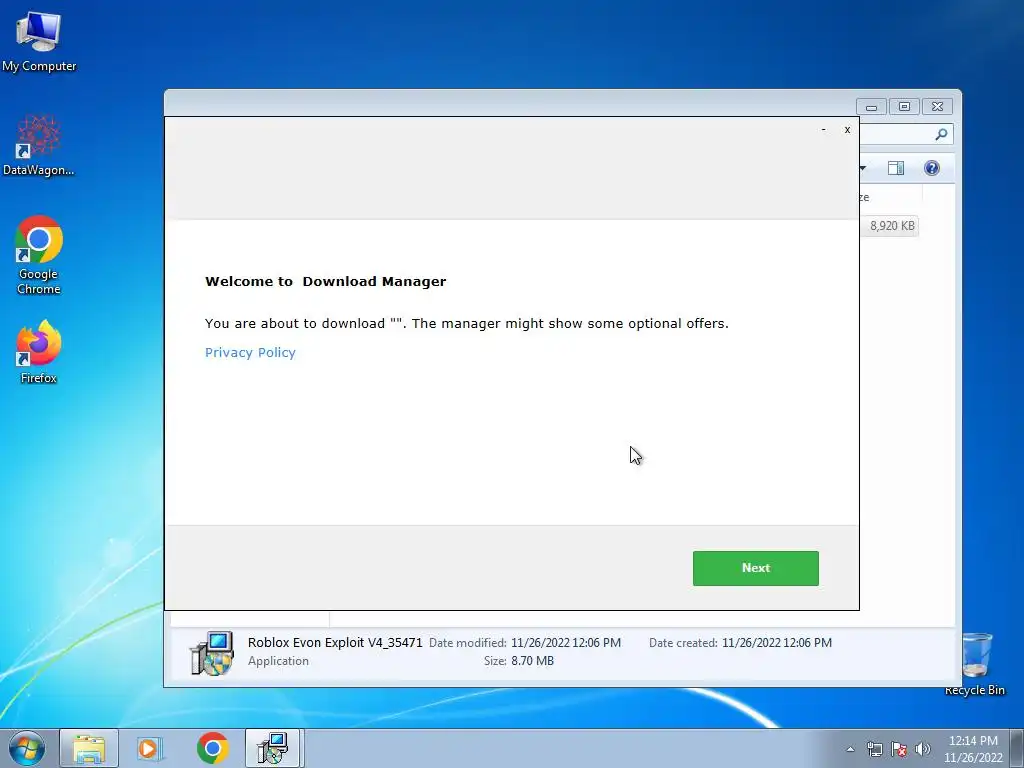Open Action Center flag icon
Screen dimensions: 1024x768
(x=899, y=749)
